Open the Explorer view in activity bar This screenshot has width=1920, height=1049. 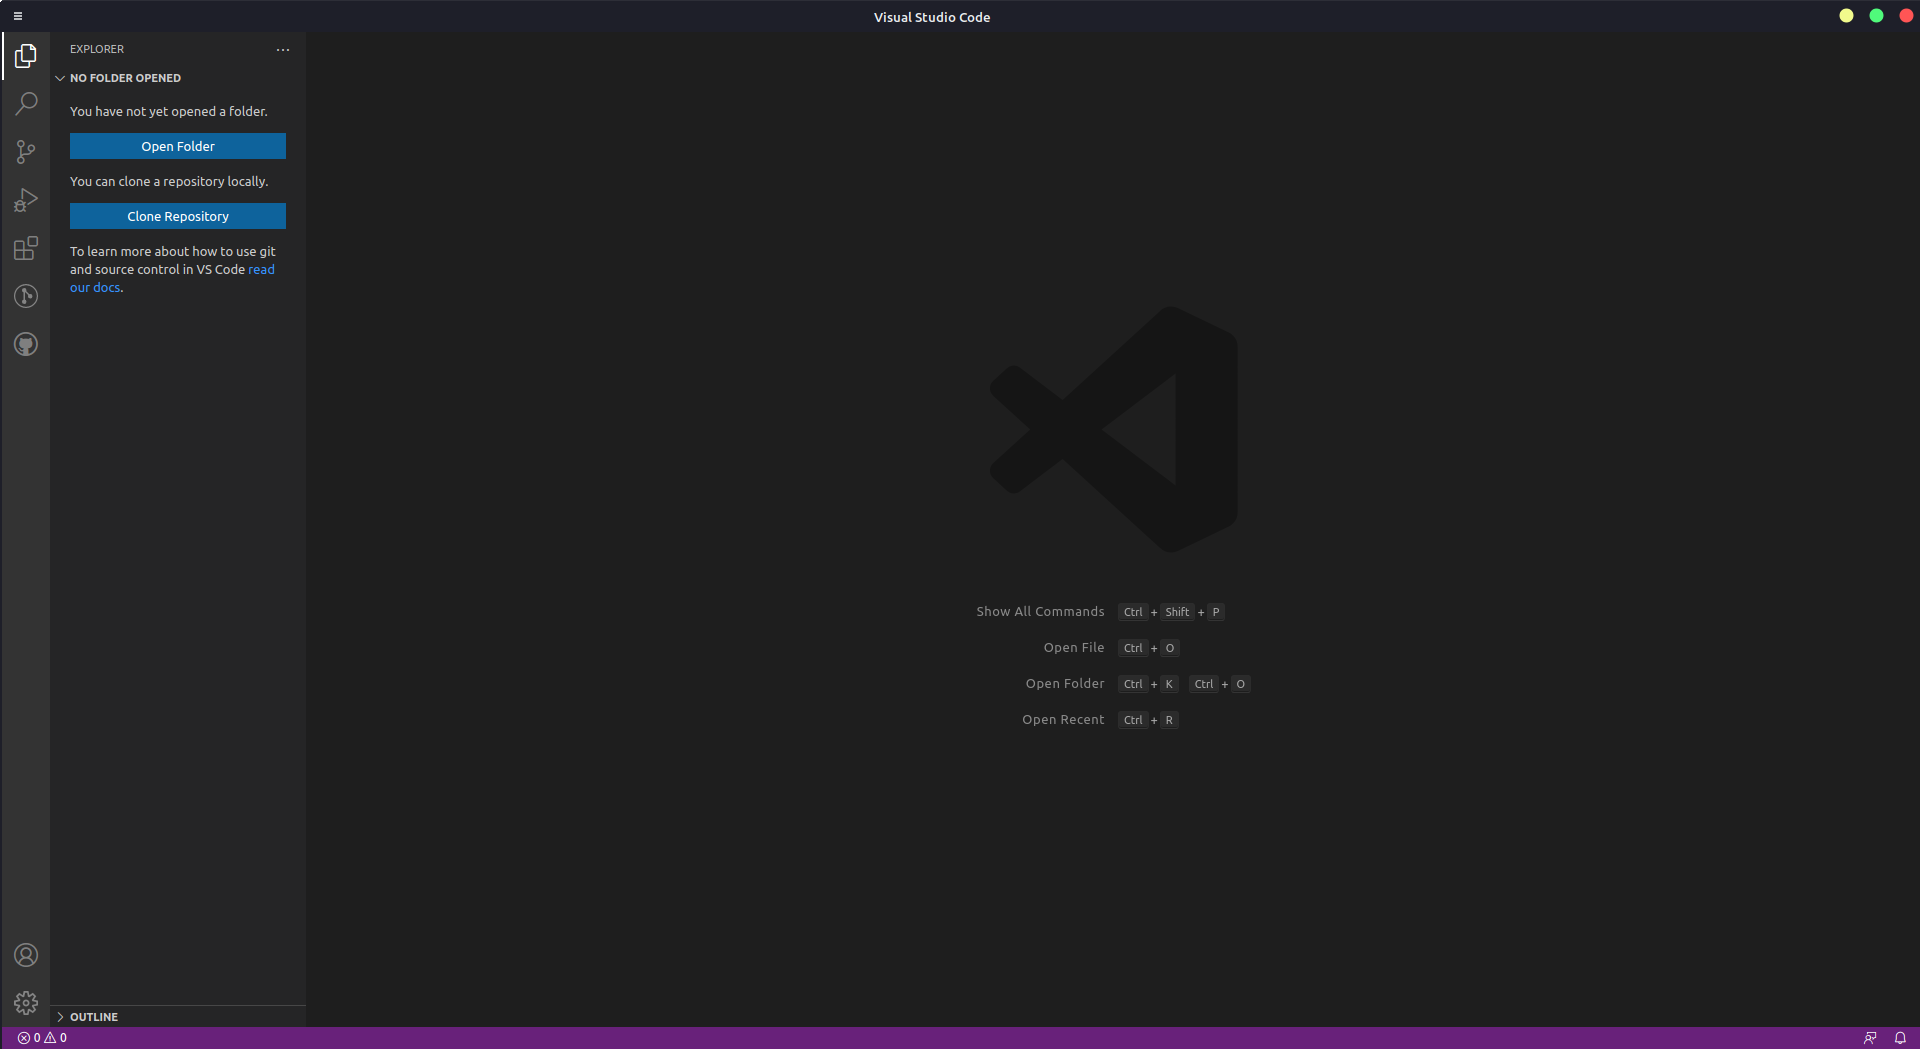pyautogui.click(x=26, y=56)
